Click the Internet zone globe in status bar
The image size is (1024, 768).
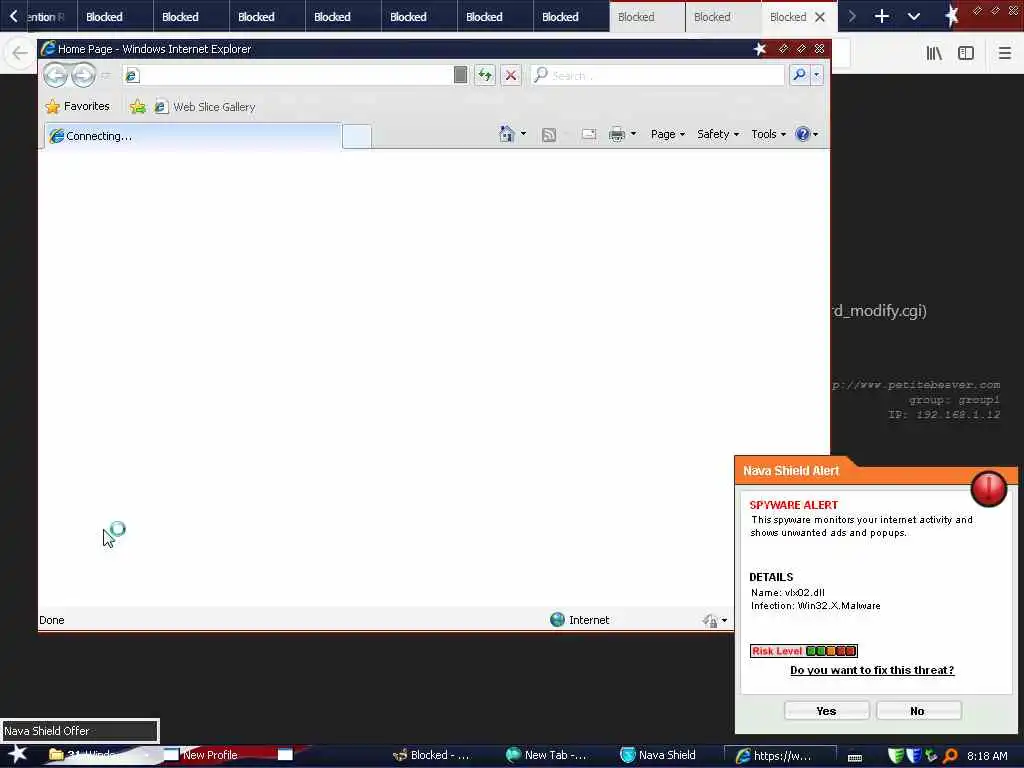(x=557, y=620)
